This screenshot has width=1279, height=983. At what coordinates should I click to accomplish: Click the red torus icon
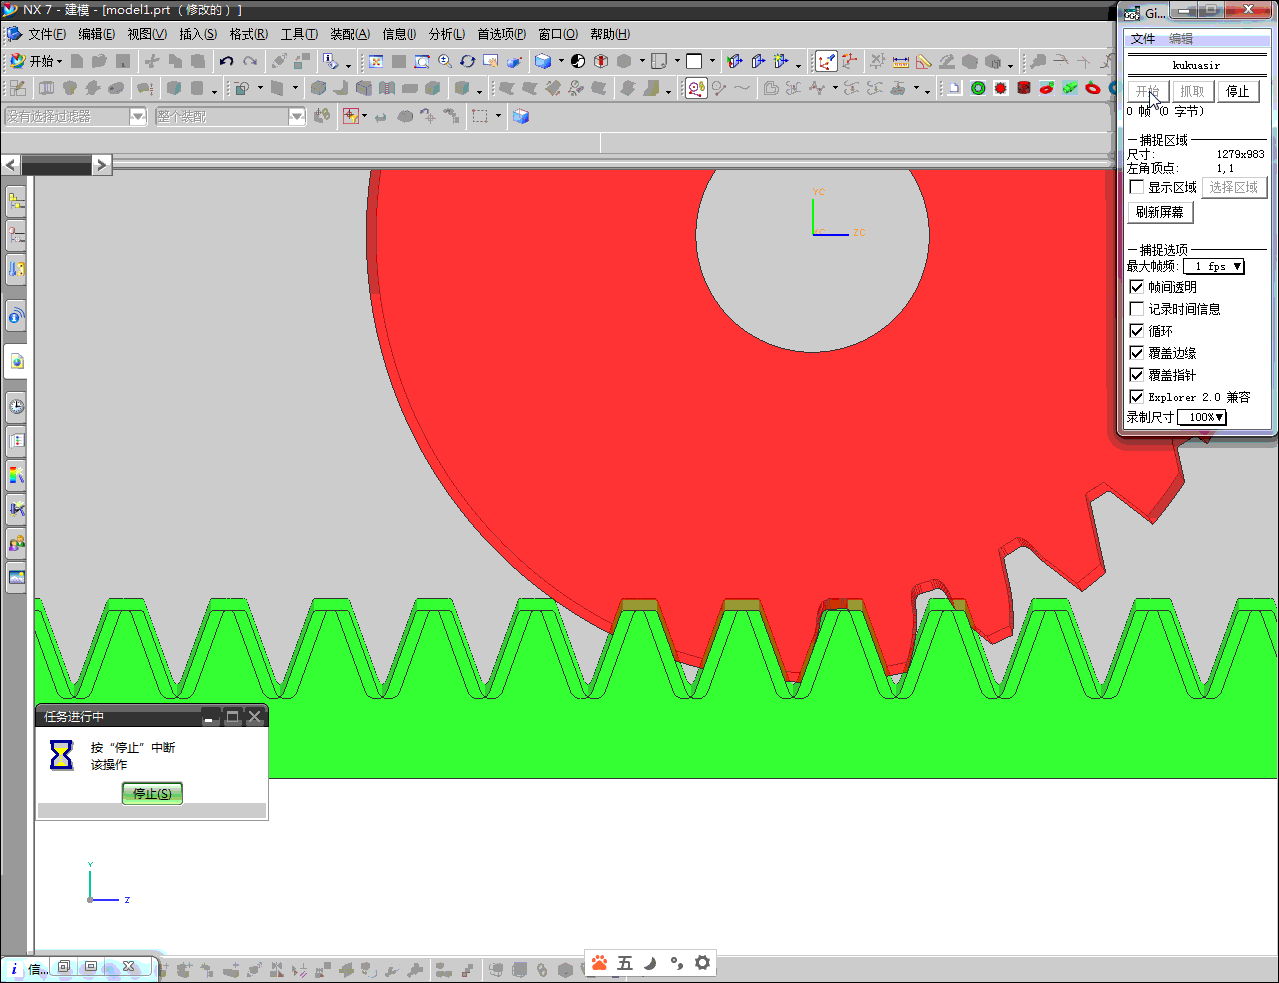(1093, 88)
